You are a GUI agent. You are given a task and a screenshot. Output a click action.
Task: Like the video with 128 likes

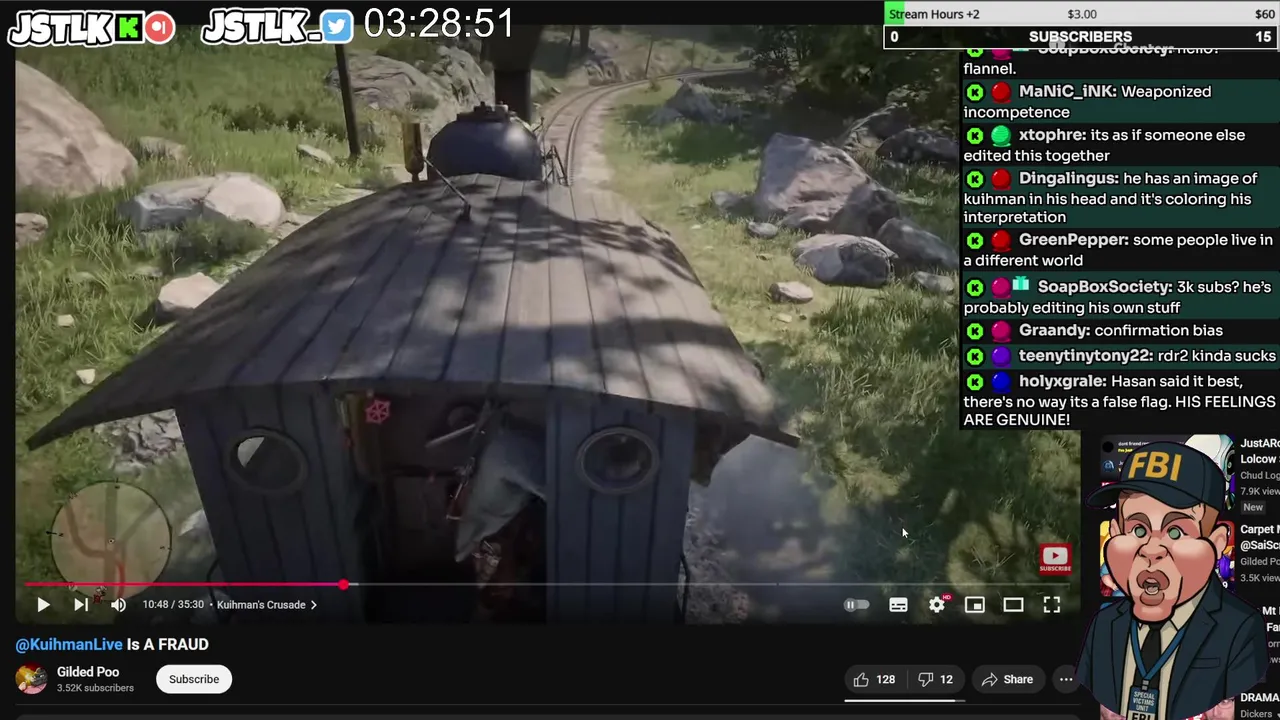874,679
